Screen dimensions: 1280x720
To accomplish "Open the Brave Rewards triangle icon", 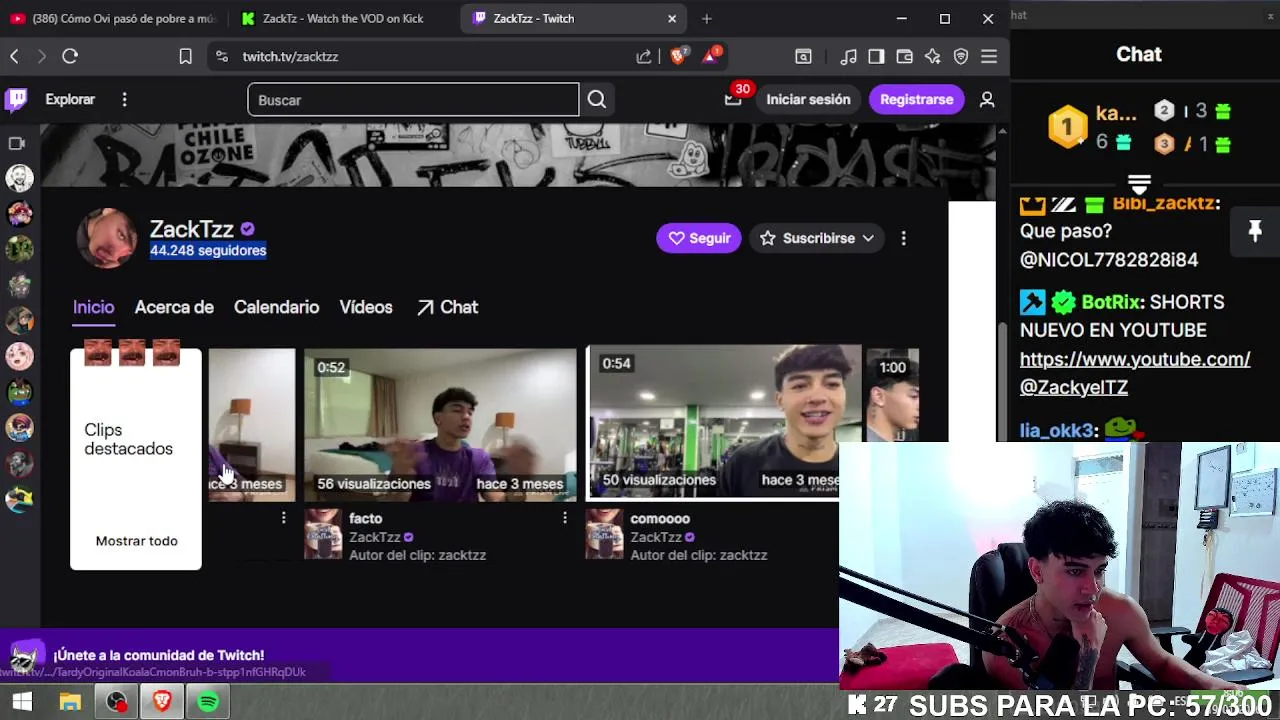I will (x=711, y=56).
